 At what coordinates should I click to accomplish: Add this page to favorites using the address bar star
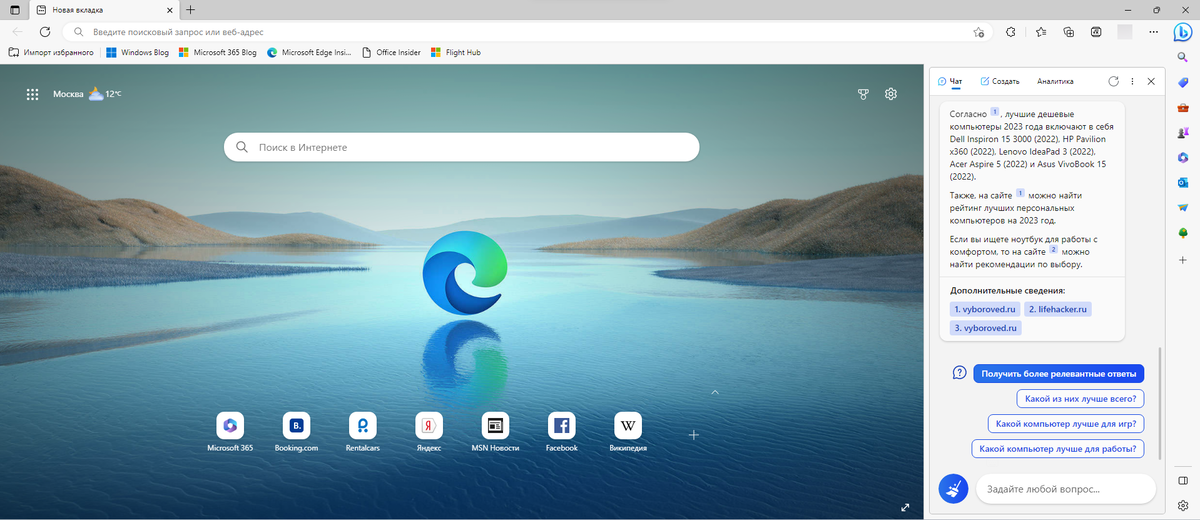click(978, 32)
